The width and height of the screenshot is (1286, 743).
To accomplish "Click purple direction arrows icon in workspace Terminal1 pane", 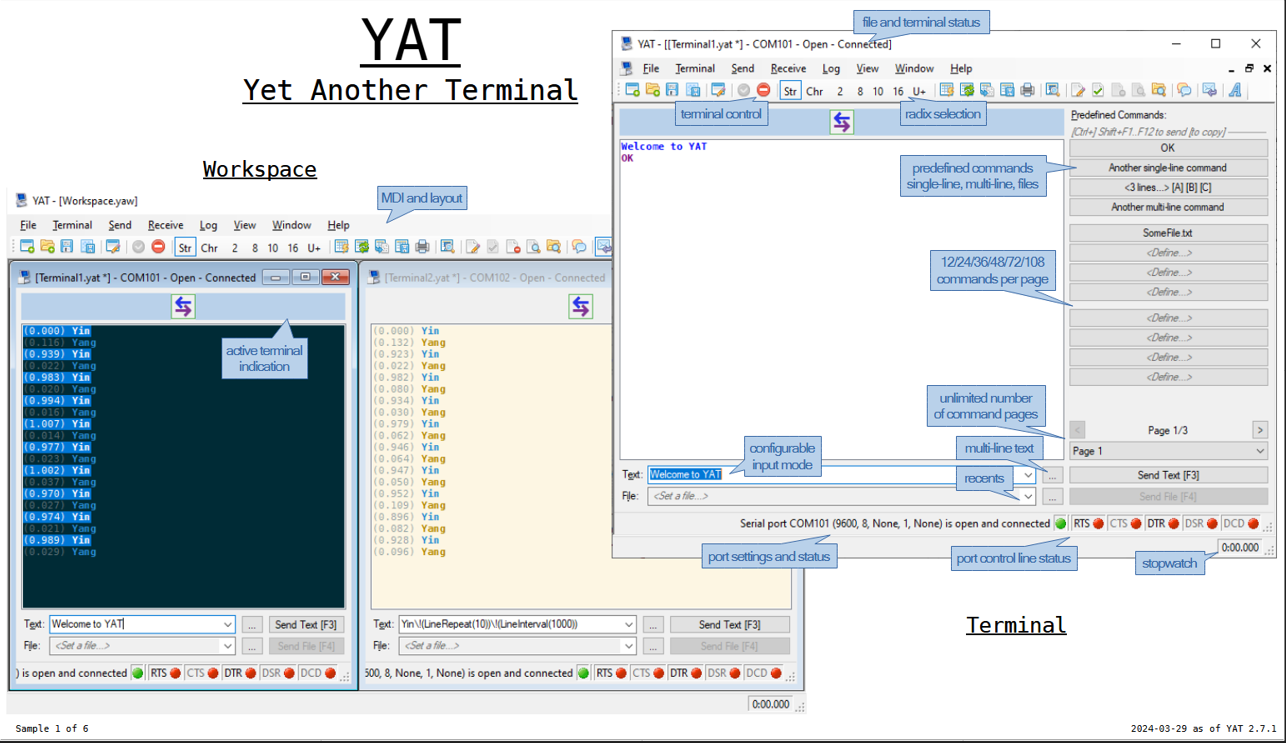I will pos(183,306).
